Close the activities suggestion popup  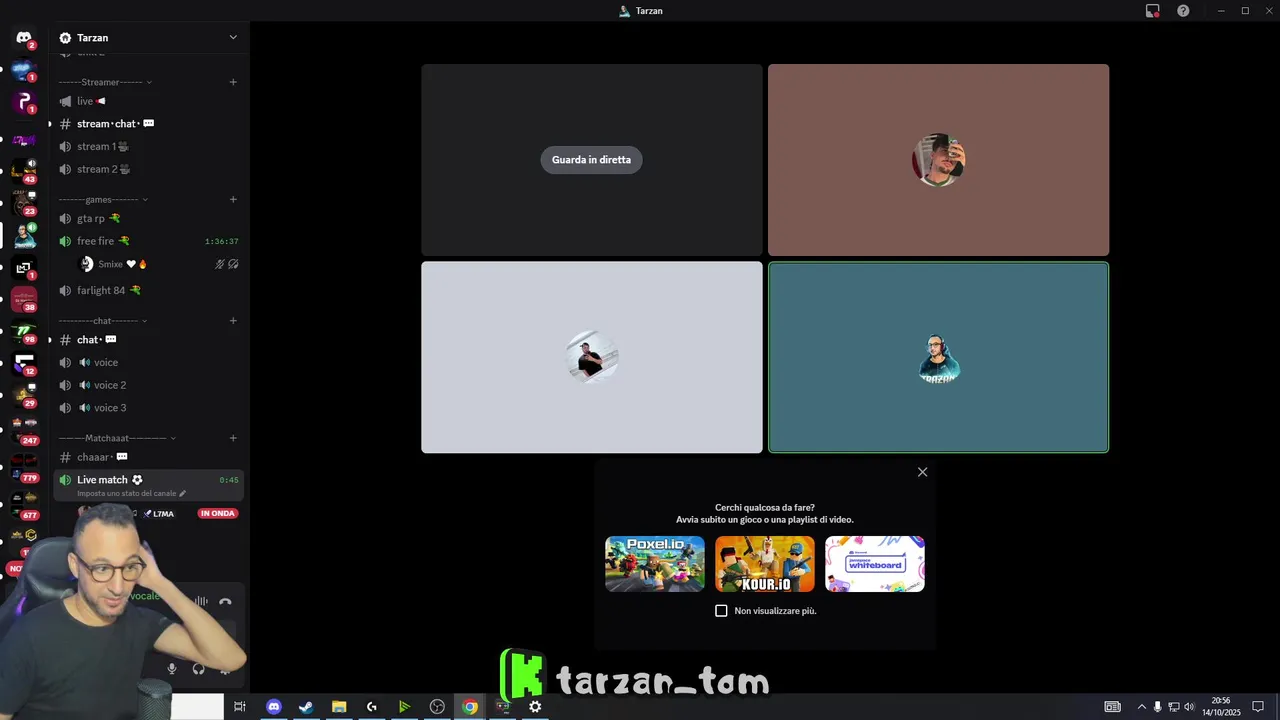(922, 472)
